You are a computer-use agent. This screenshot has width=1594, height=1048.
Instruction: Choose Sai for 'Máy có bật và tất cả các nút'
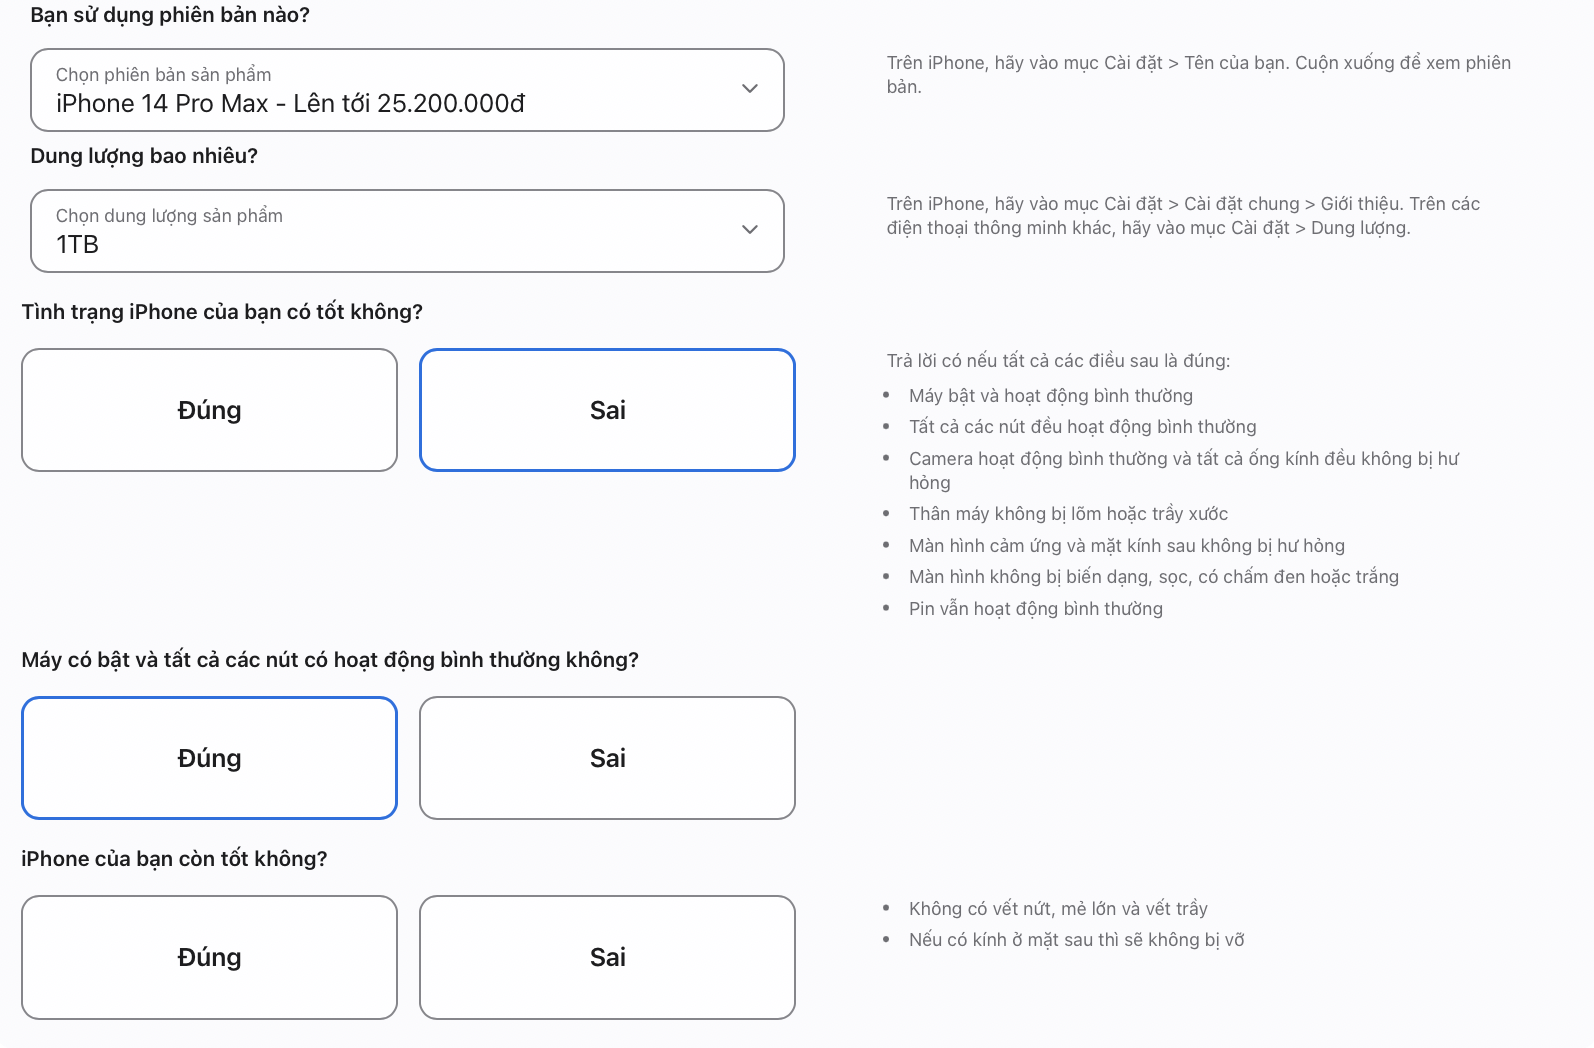607,758
